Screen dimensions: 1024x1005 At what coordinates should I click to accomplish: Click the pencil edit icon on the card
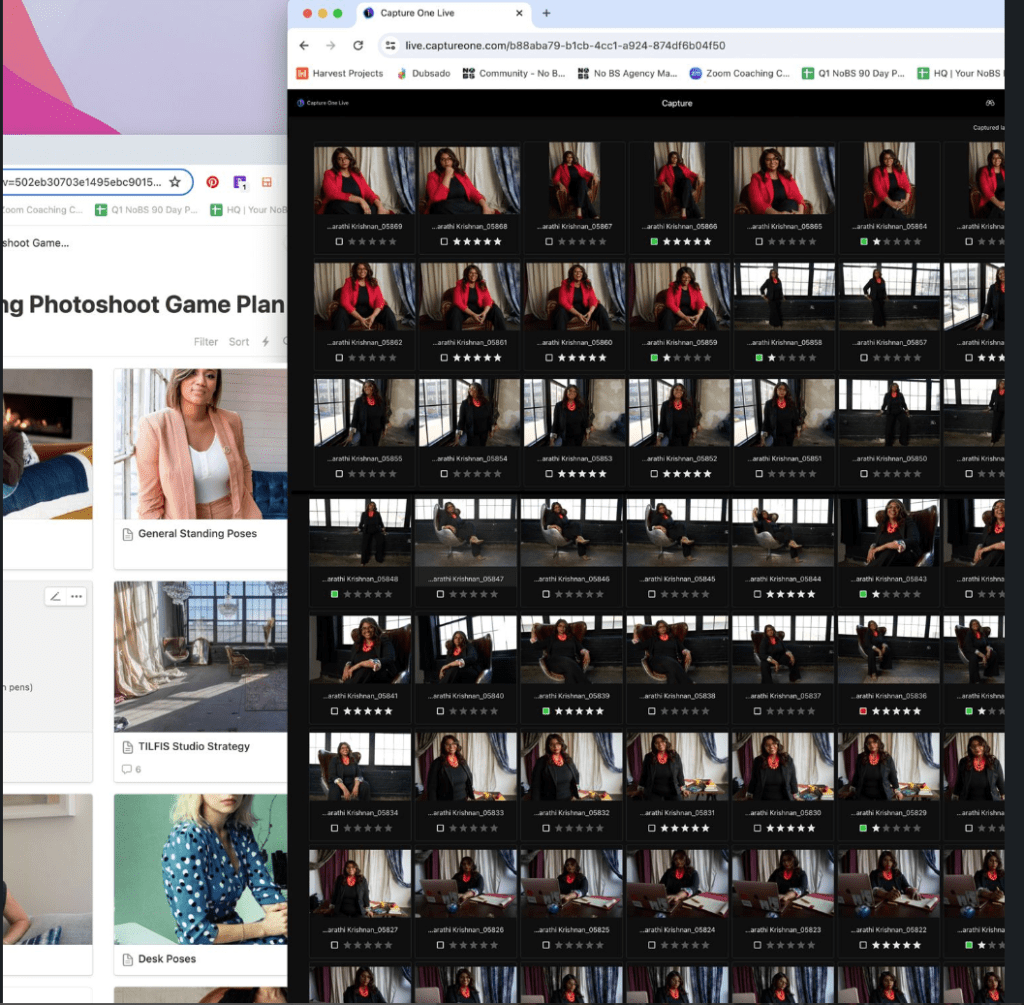pos(55,596)
